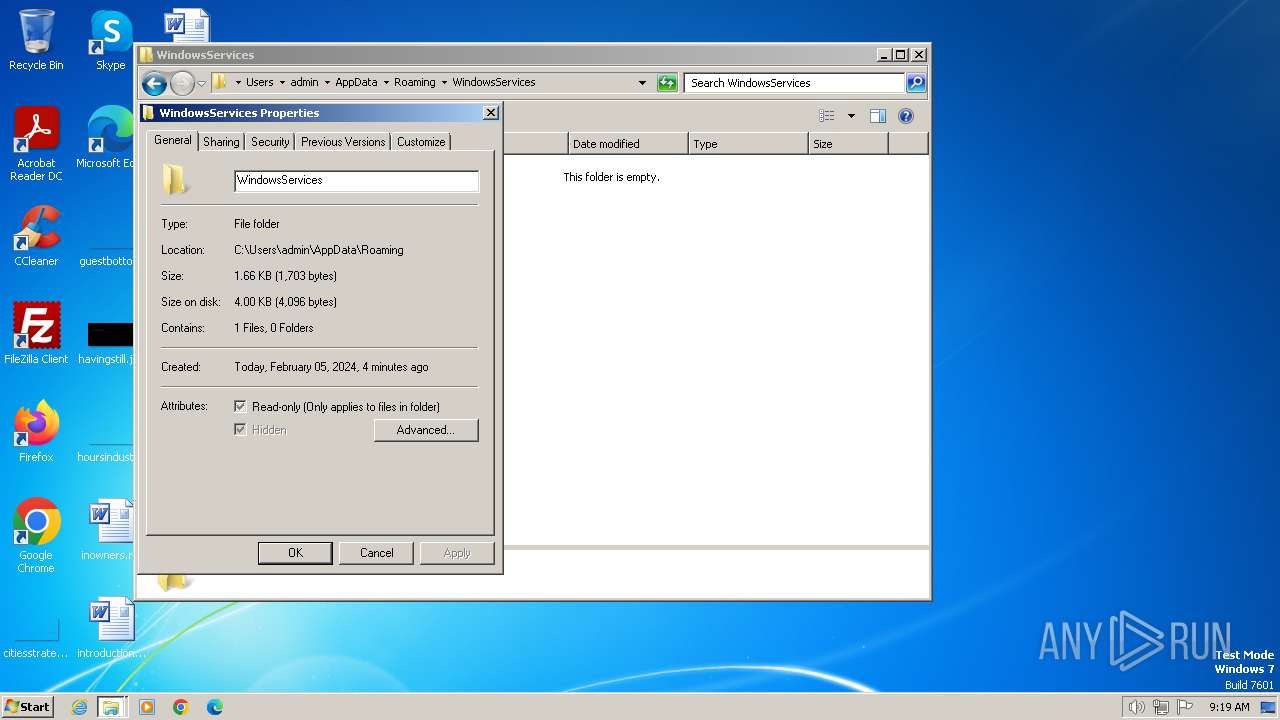Click the Cancel button
The width and height of the screenshot is (1280, 720).
(376, 553)
